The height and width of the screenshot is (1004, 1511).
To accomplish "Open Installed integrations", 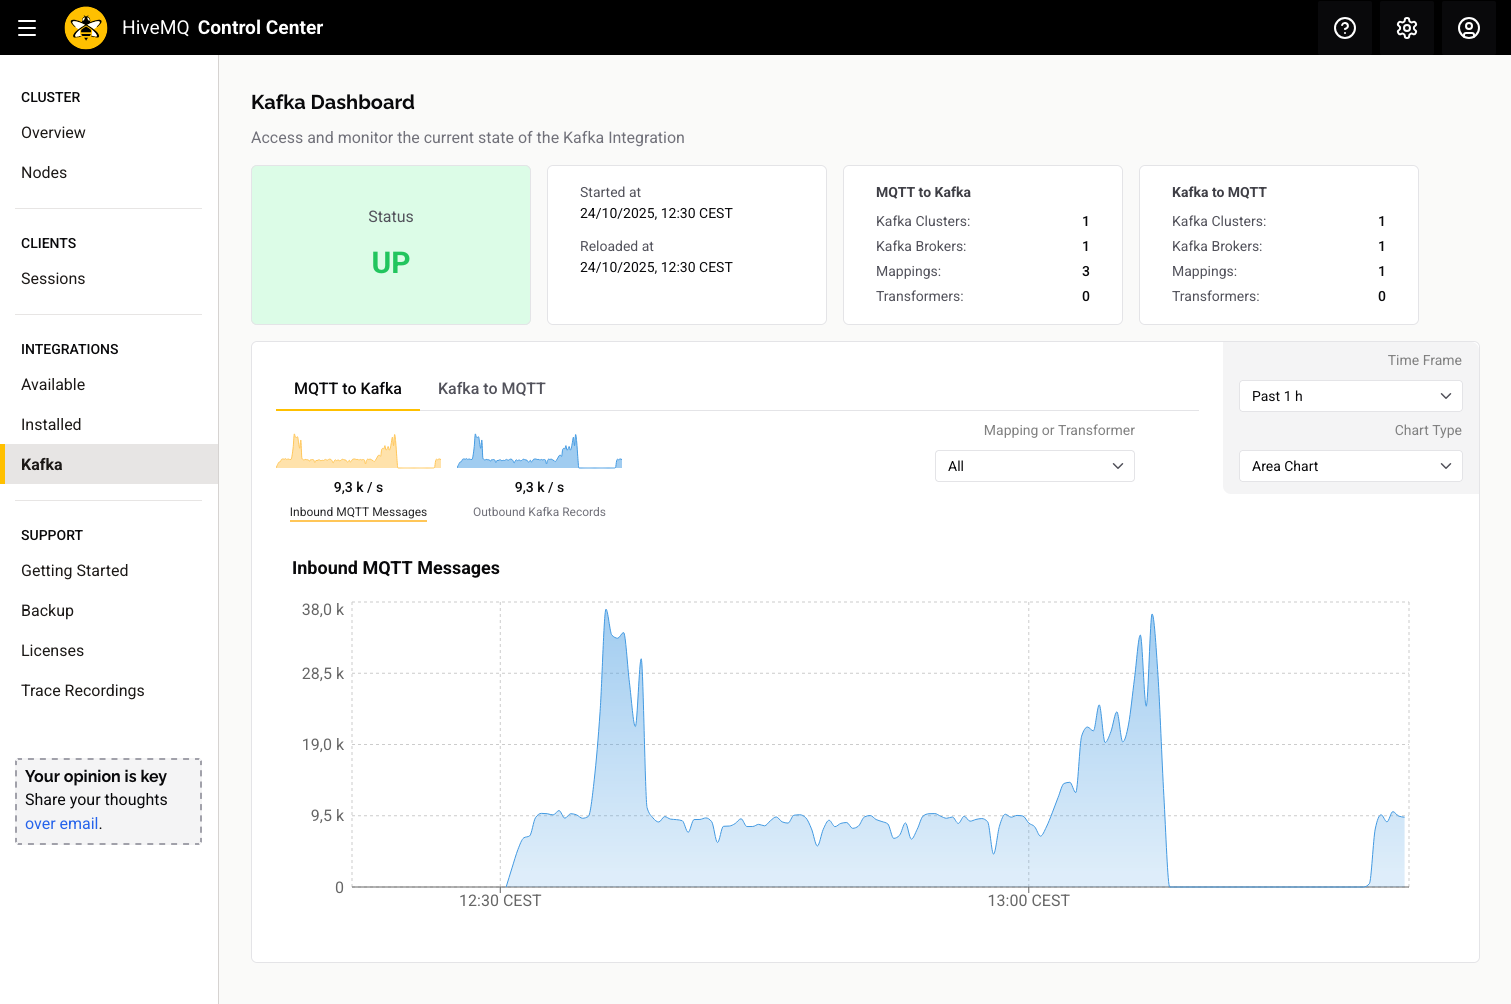I will 51,425.
